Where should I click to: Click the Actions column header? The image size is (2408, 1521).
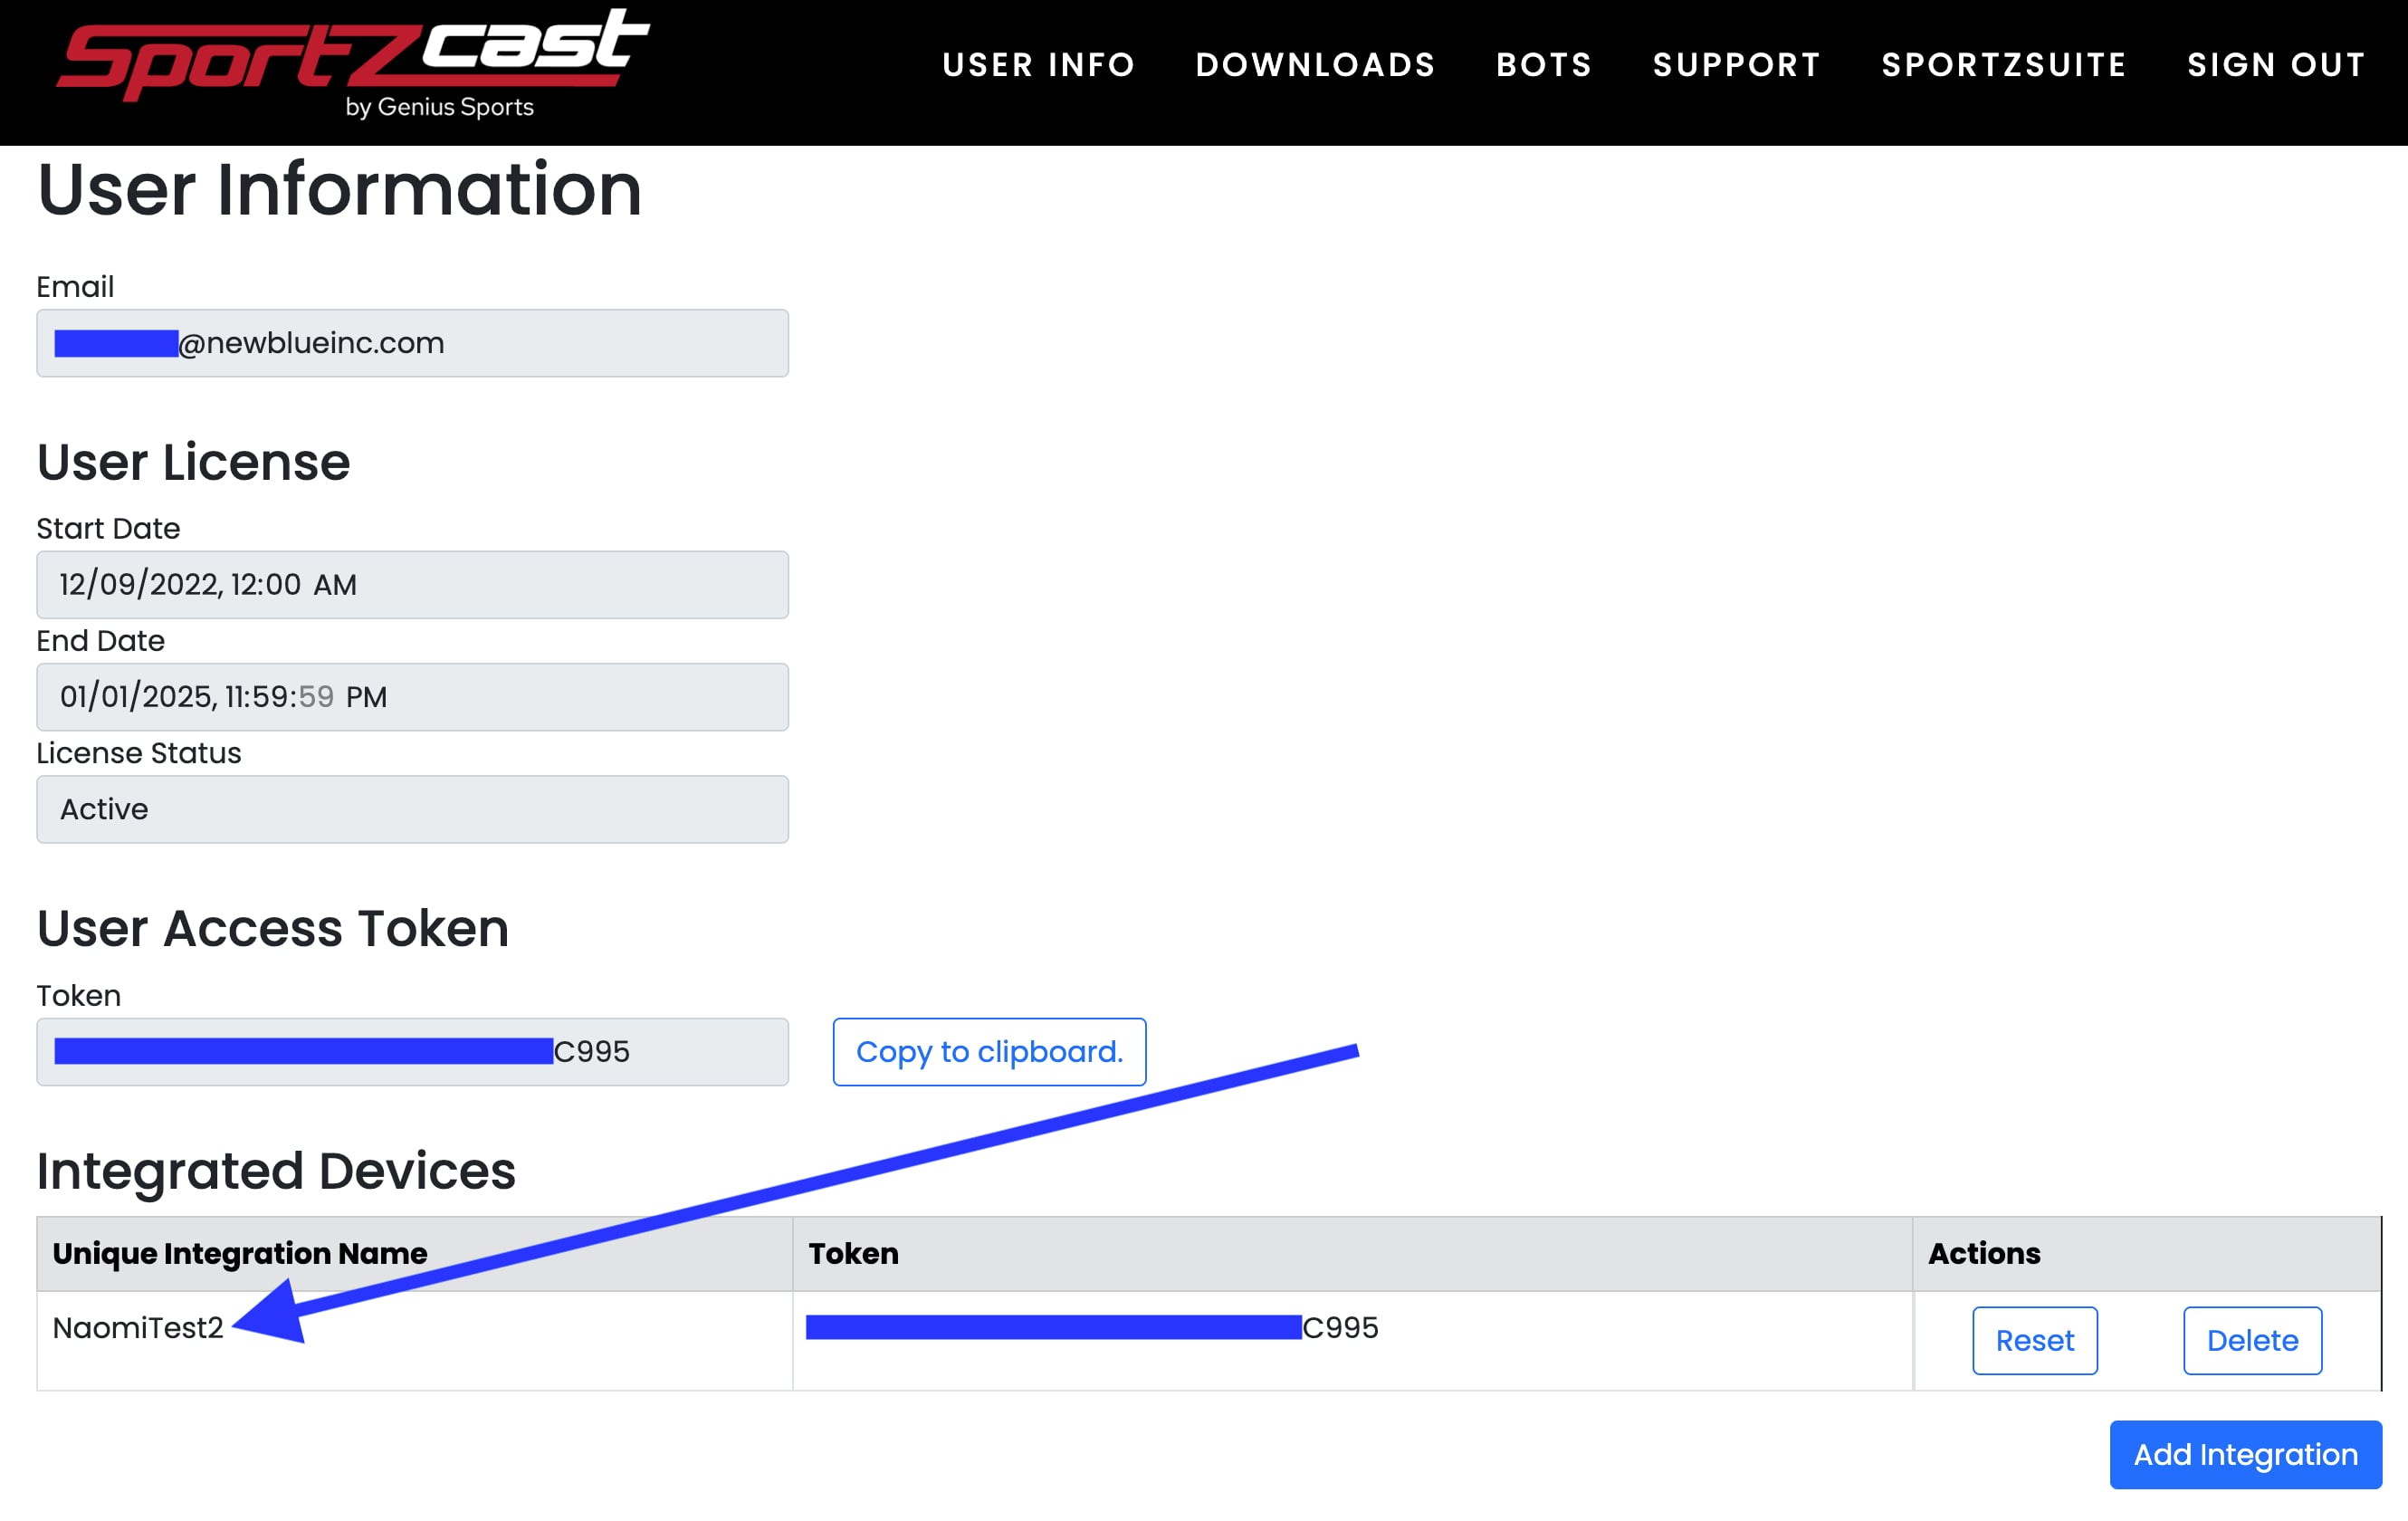coord(2146,1254)
